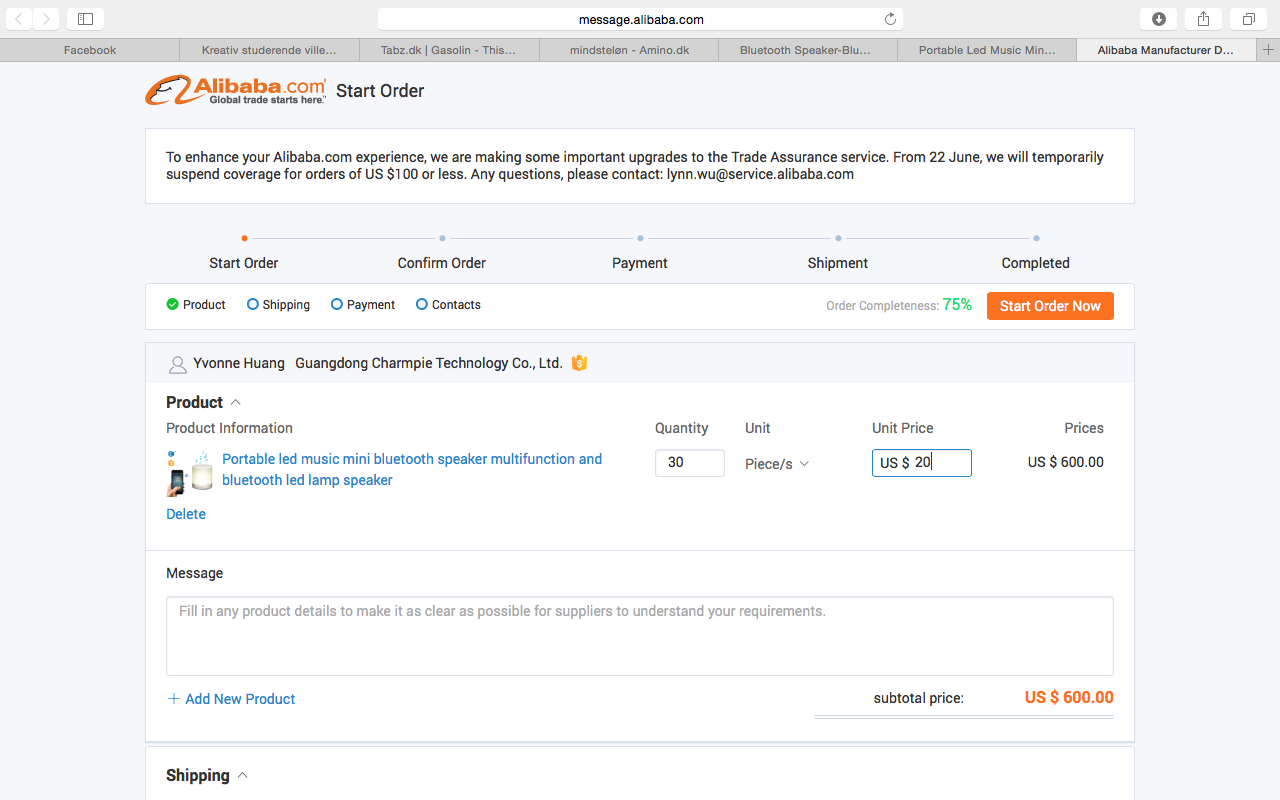Switch to the mindsteløn Amino.dk tab

[x=628, y=50]
